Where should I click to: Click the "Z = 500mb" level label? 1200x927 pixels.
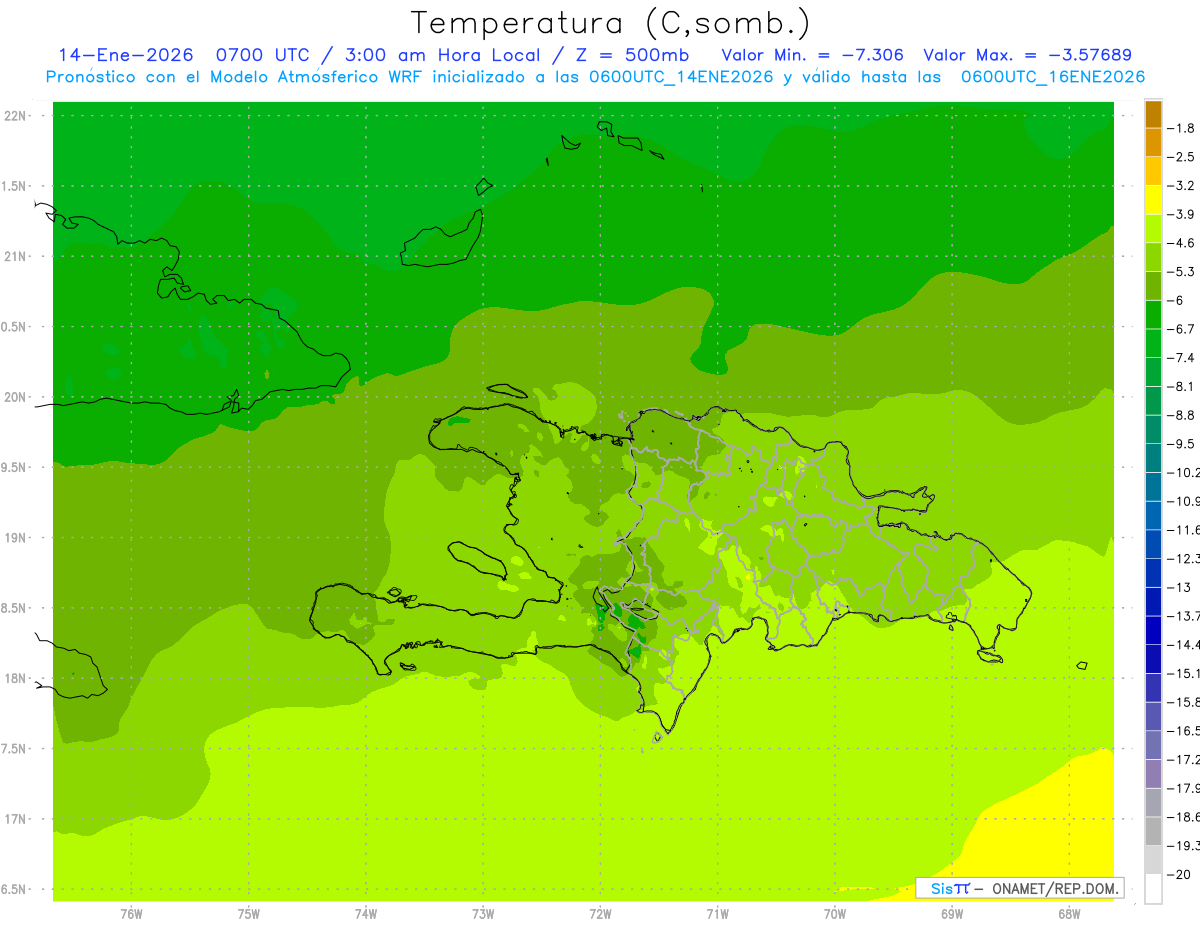coord(631,55)
